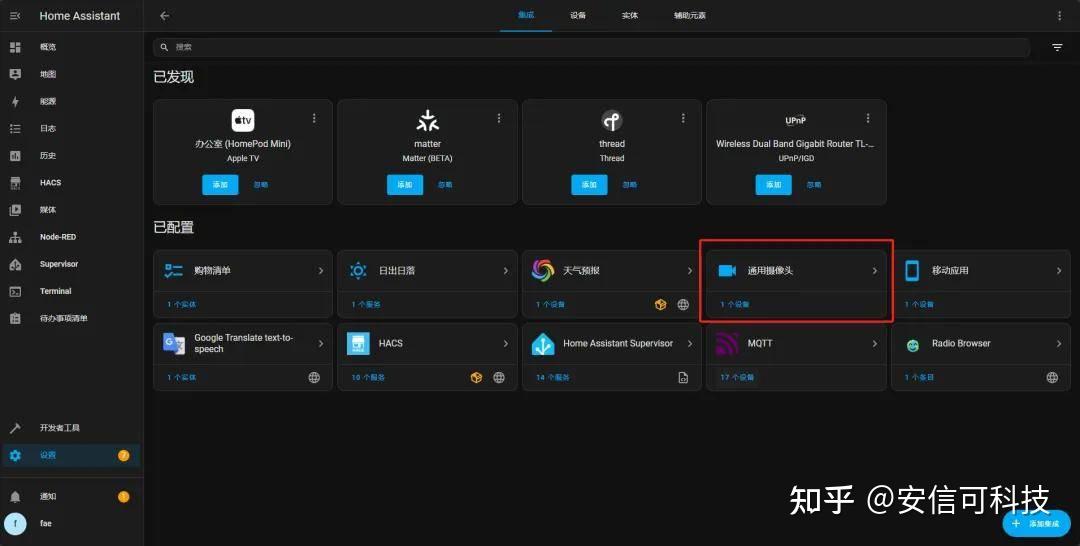Open Supervisor from the sidebar
Image resolution: width=1080 pixels, height=546 pixels.
coord(72,264)
